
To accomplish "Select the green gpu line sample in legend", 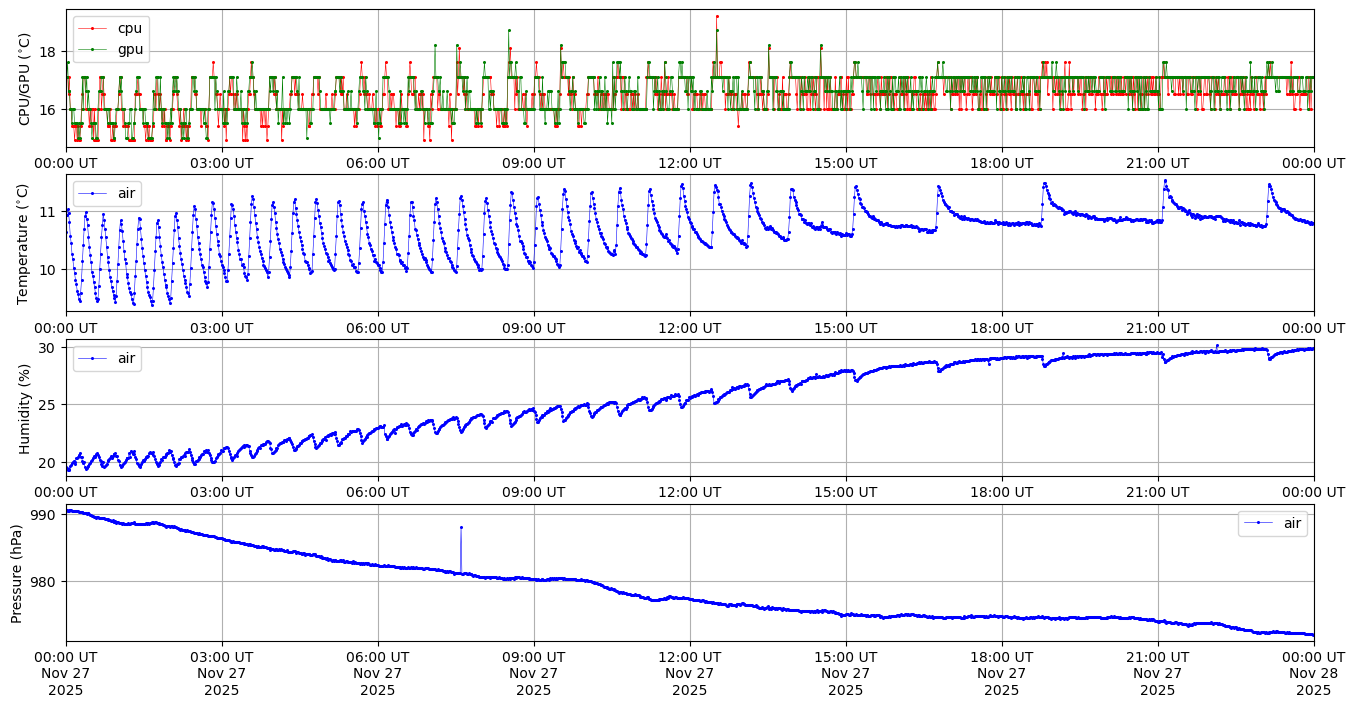I will [93, 48].
